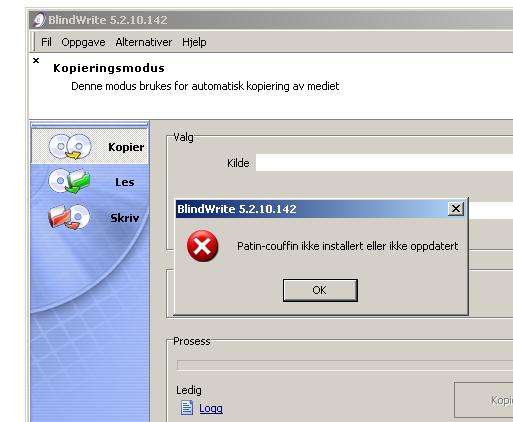Open the Hjelp menu
The image size is (513, 422).
[194, 42]
